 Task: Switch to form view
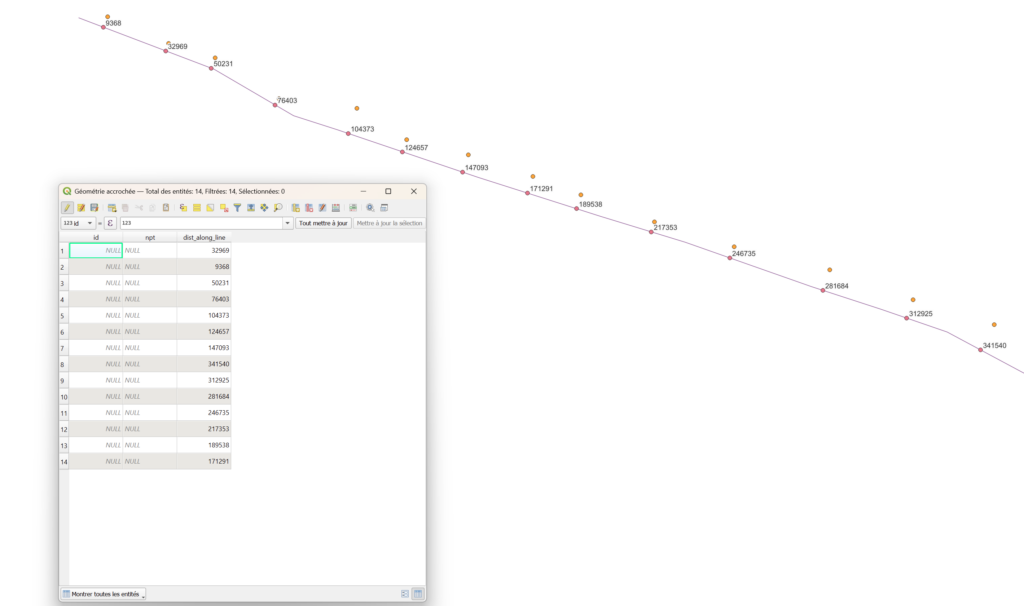coord(405,594)
